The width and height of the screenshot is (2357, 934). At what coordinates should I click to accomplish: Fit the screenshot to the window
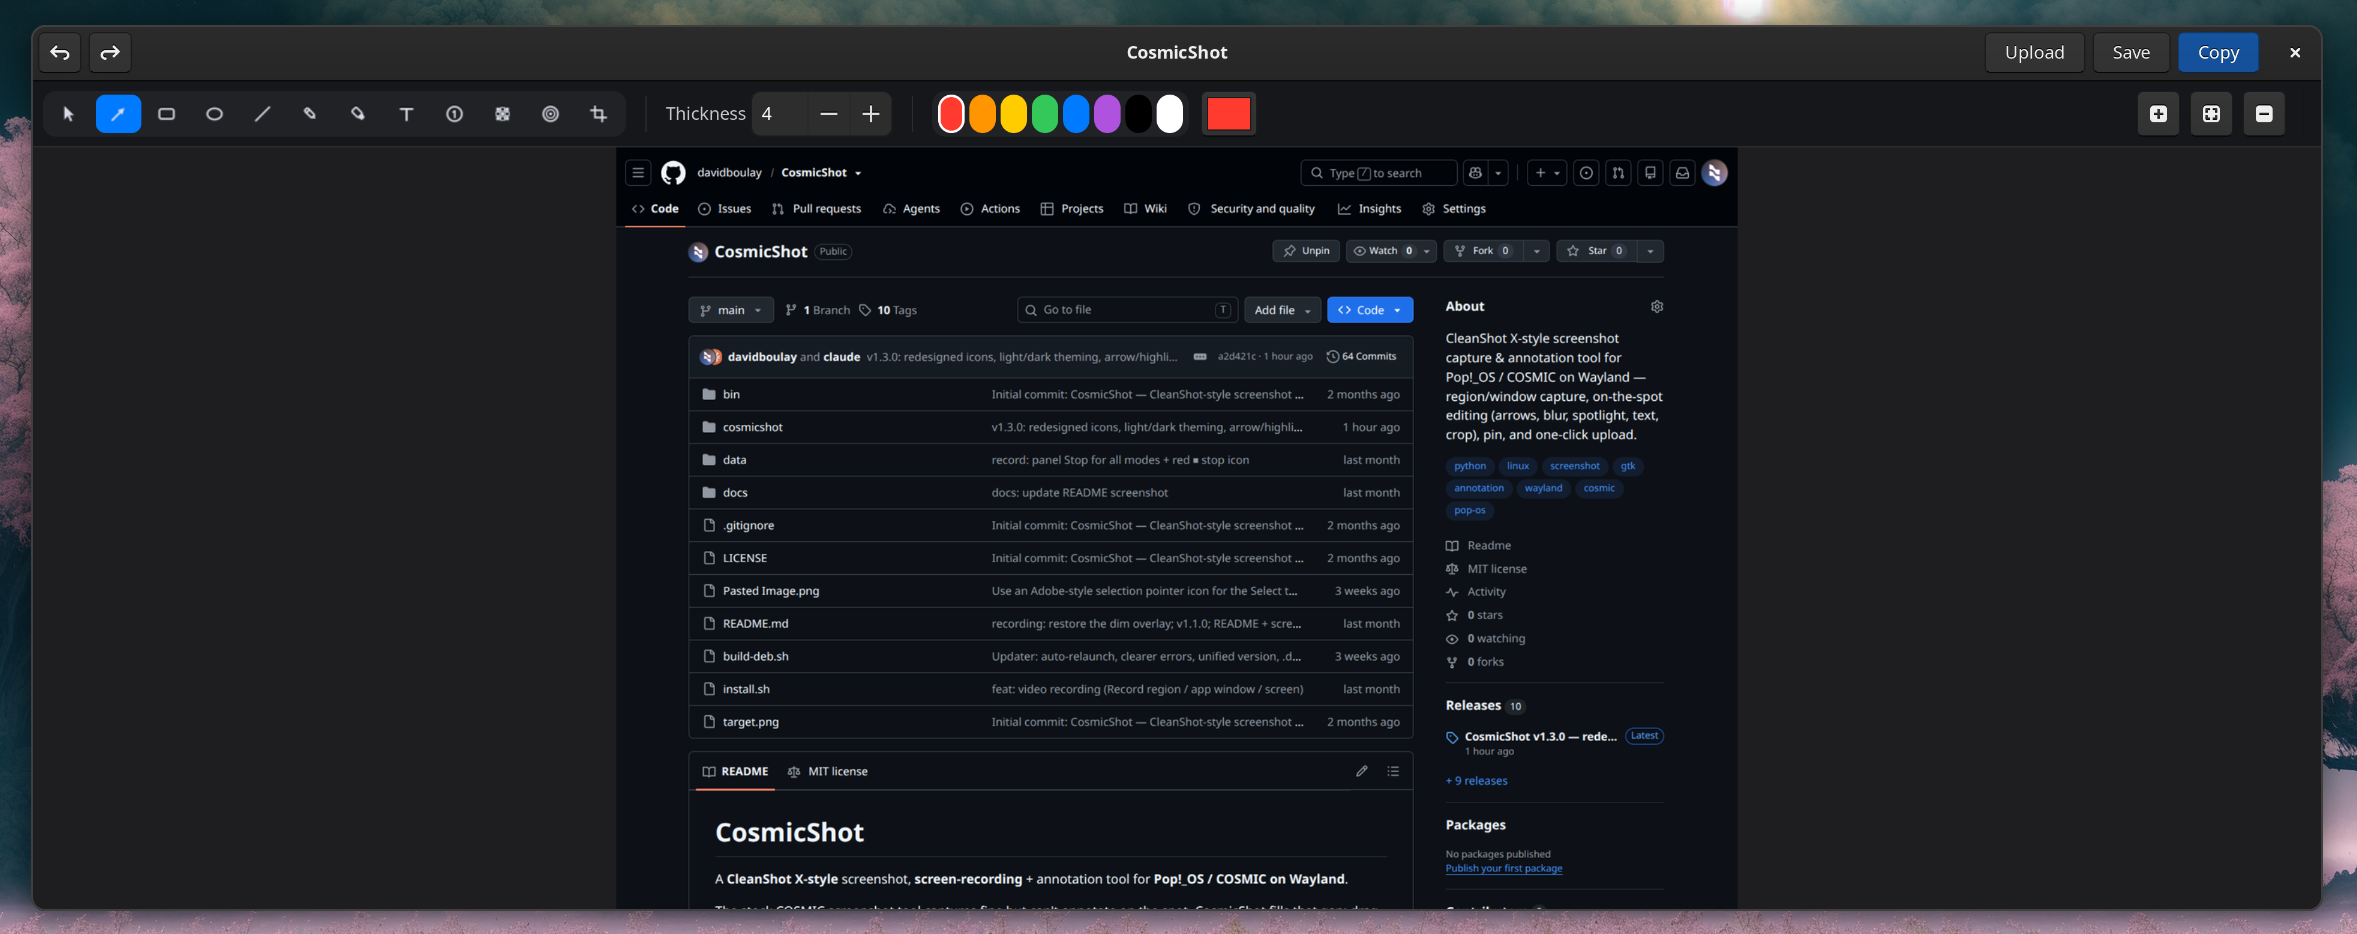tap(2211, 114)
